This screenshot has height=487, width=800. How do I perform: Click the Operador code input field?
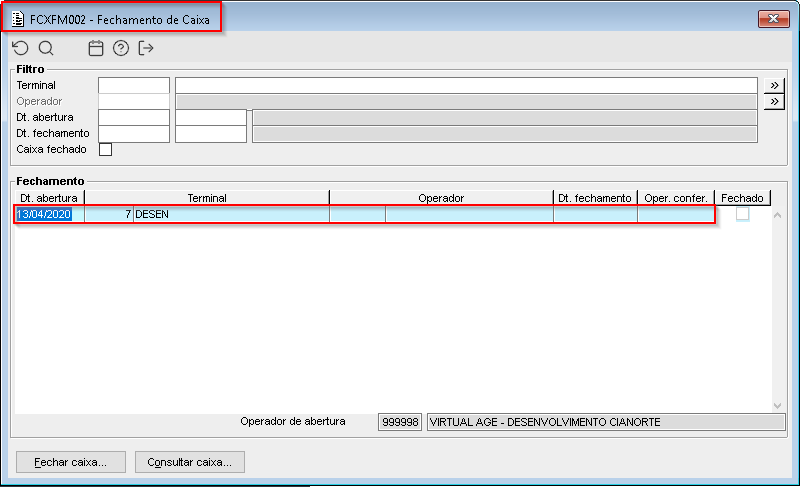[x=134, y=101]
